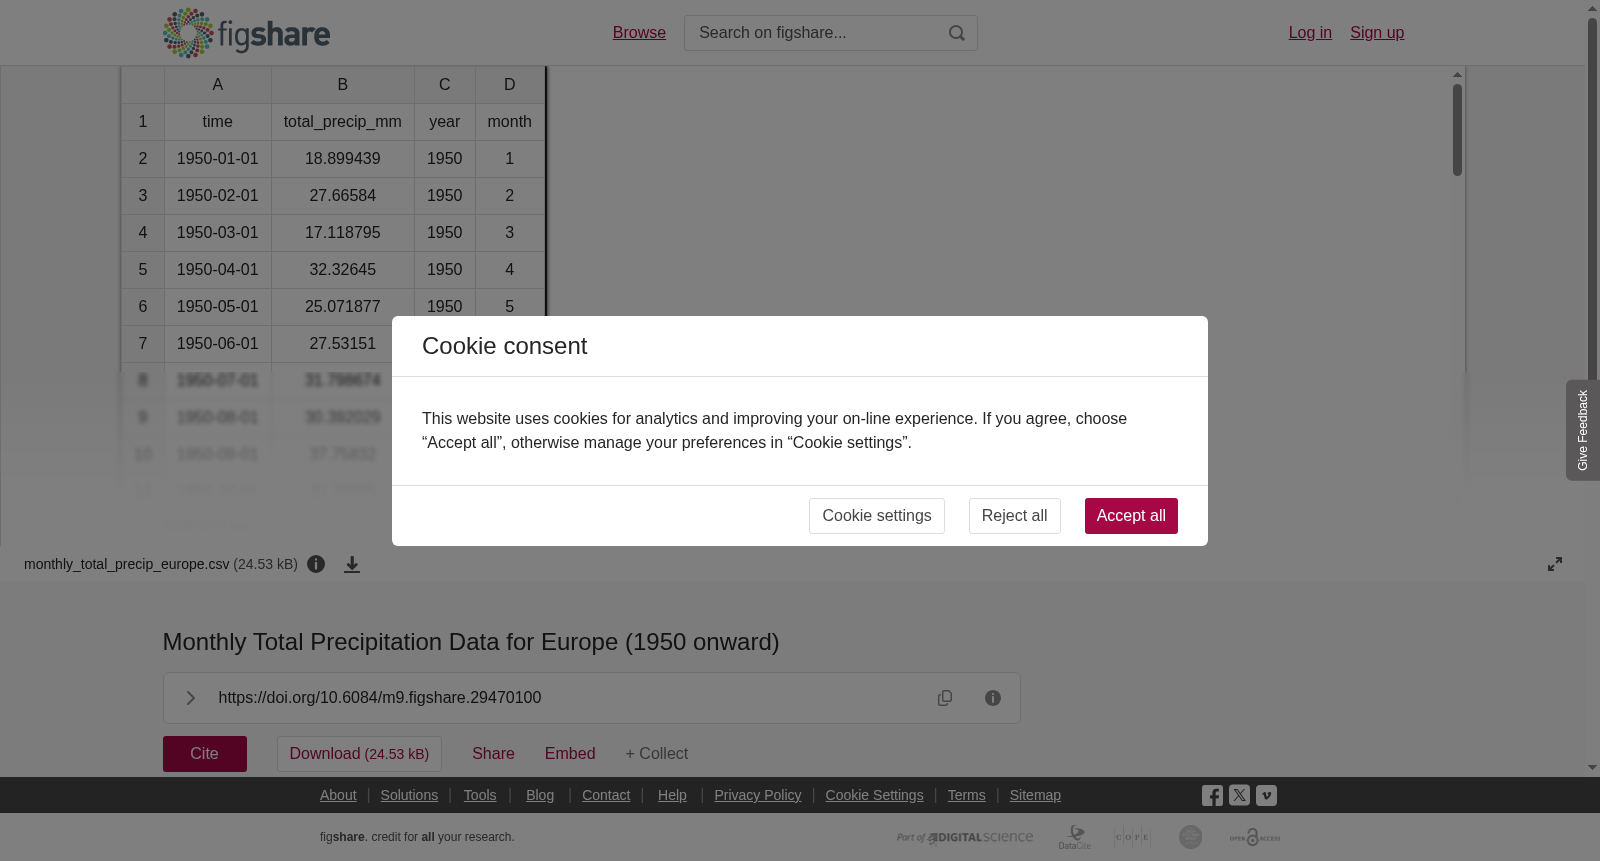Download the 24.53 kB file

click(359, 754)
